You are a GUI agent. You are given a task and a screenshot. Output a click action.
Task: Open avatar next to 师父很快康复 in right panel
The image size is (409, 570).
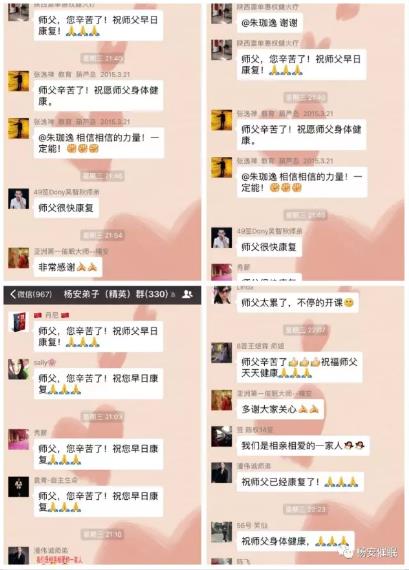(221, 238)
